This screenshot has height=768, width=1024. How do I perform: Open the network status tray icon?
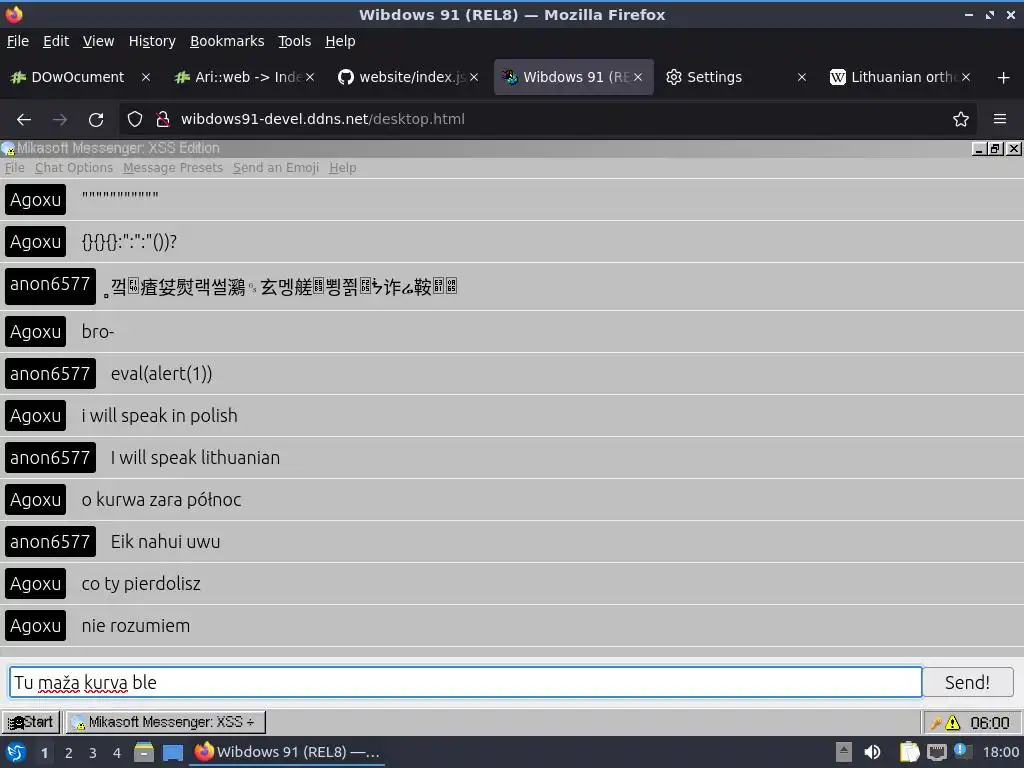click(936, 752)
